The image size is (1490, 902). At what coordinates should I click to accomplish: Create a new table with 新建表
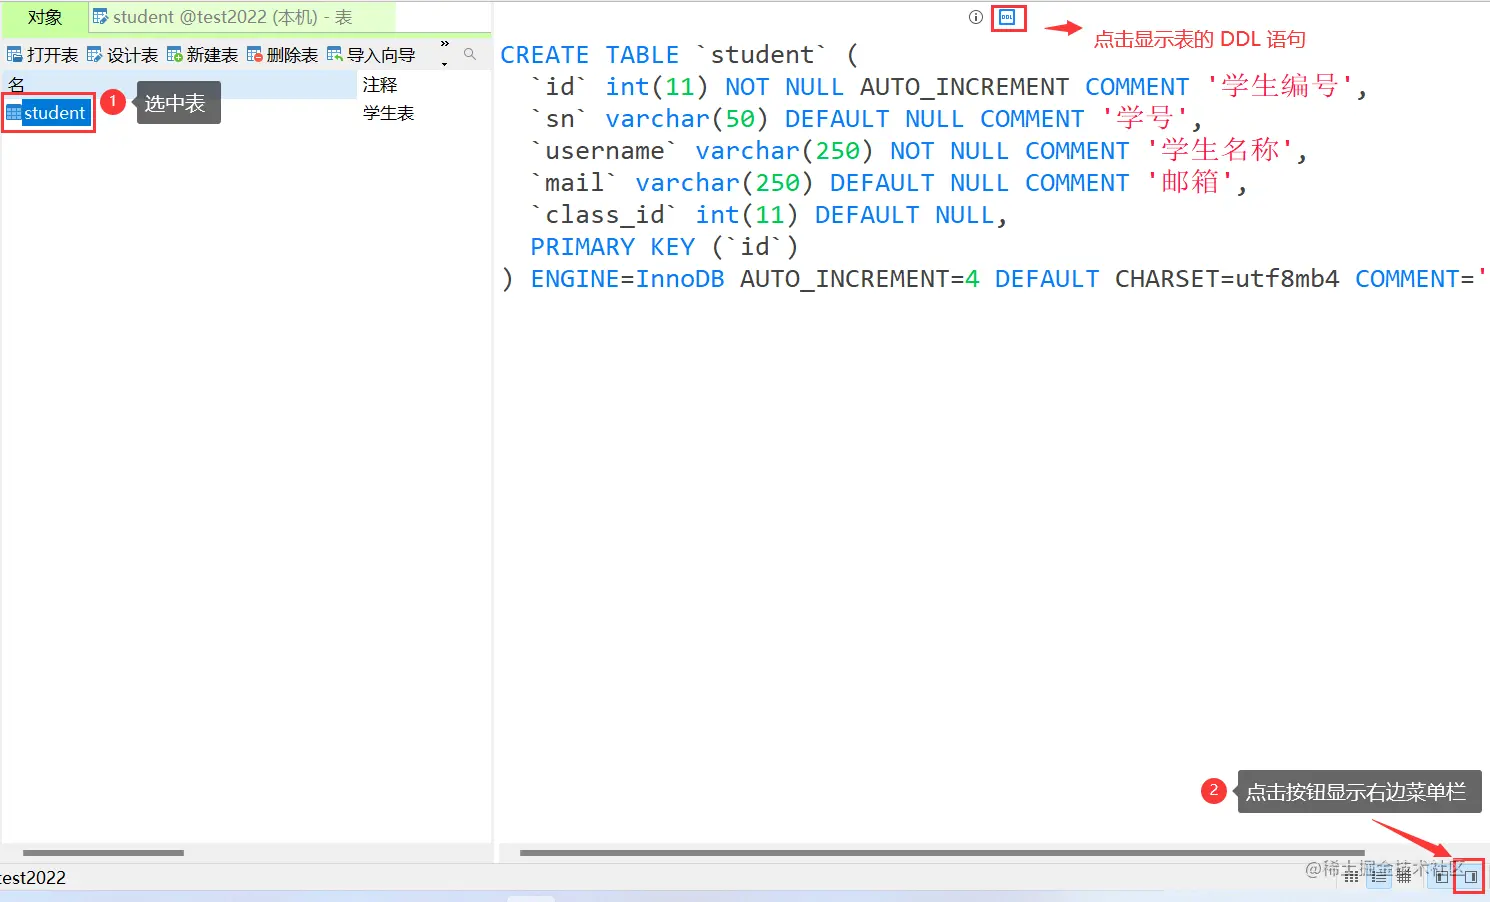[202, 55]
